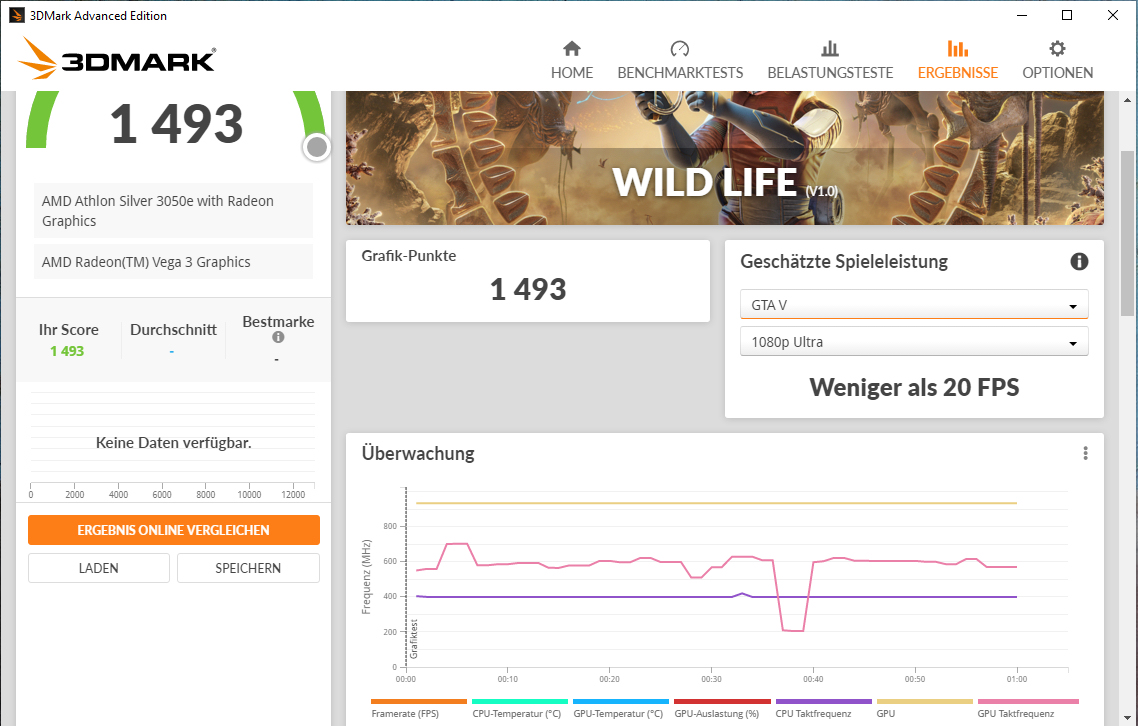Show info for Geschätzte Spieleleistung
1138x726 pixels.
1079,261
